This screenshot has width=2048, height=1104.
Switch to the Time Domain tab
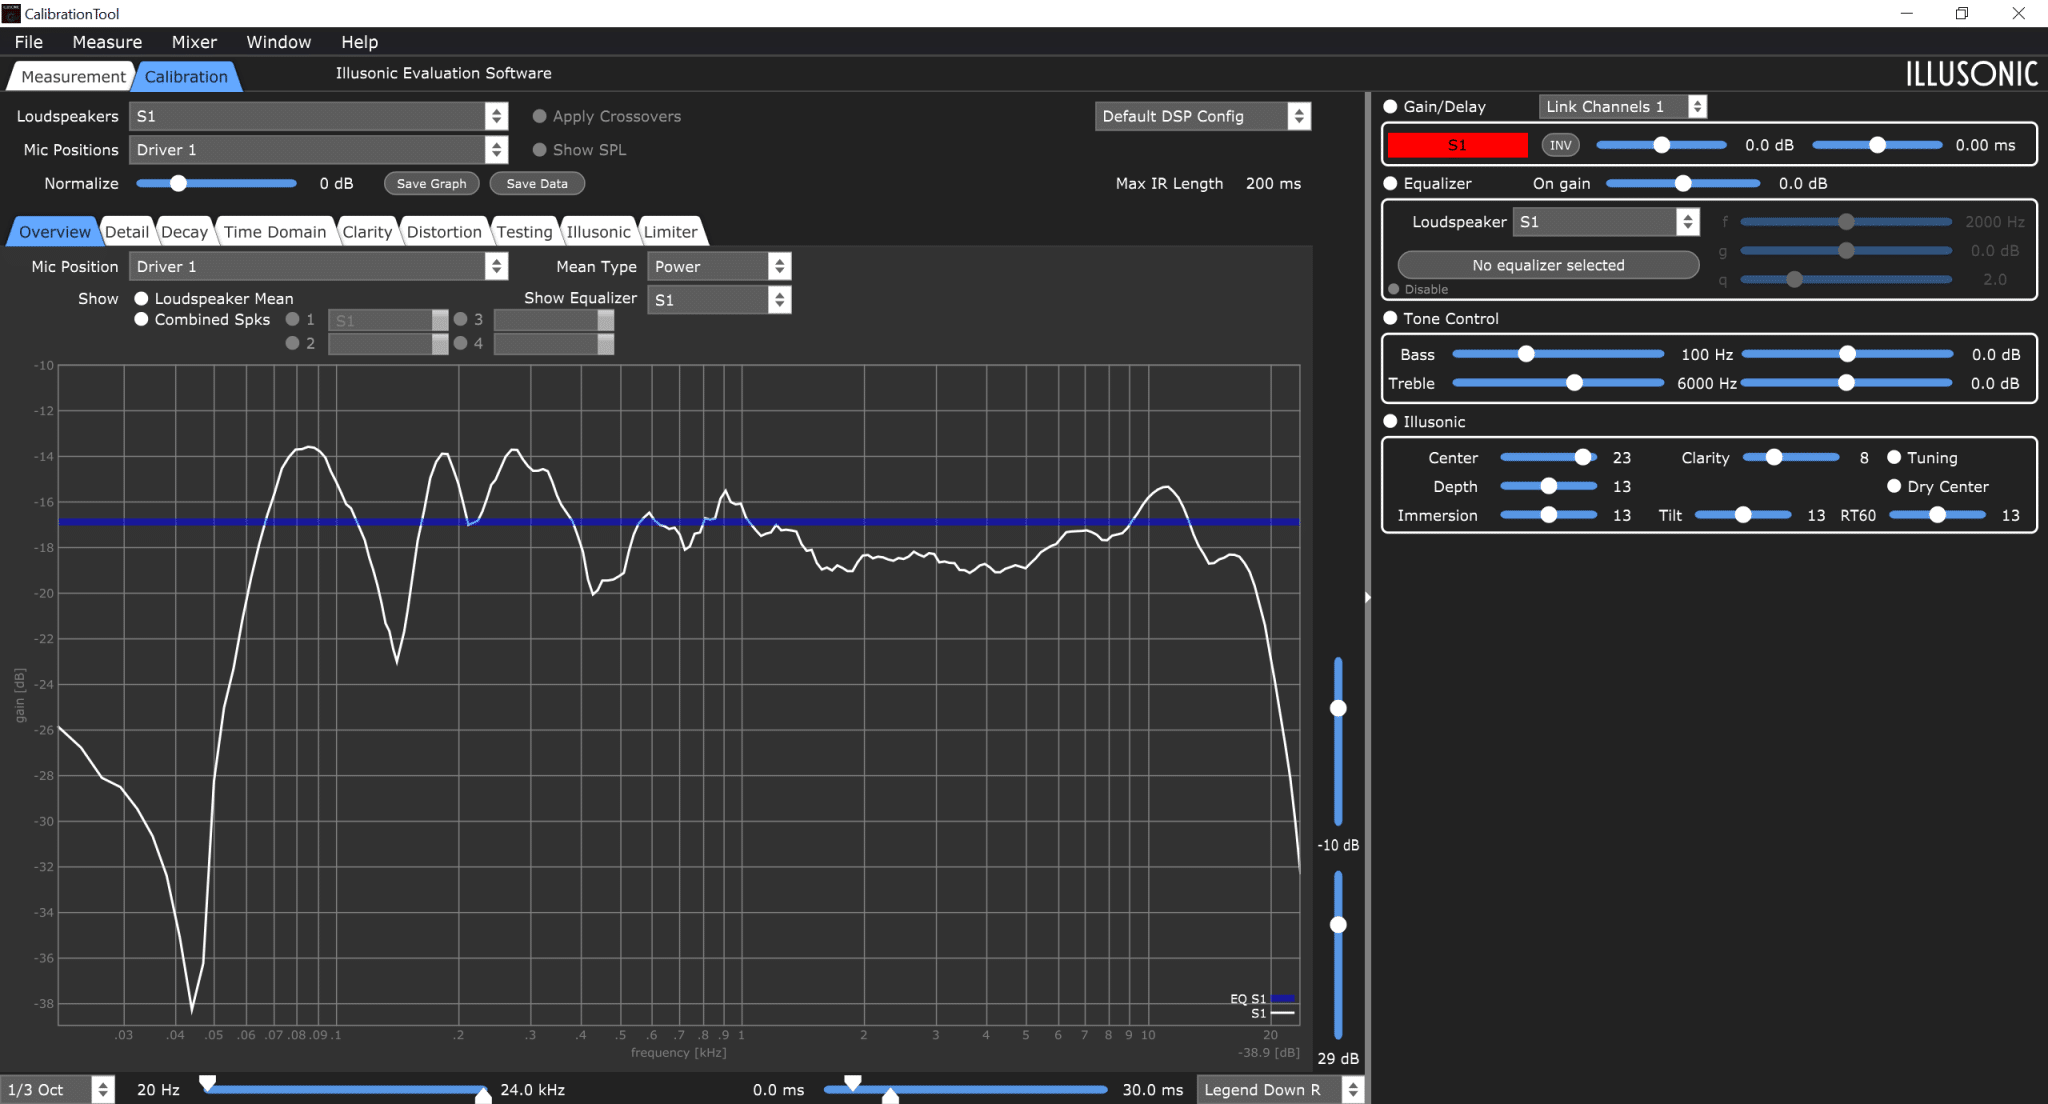tap(275, 232)
